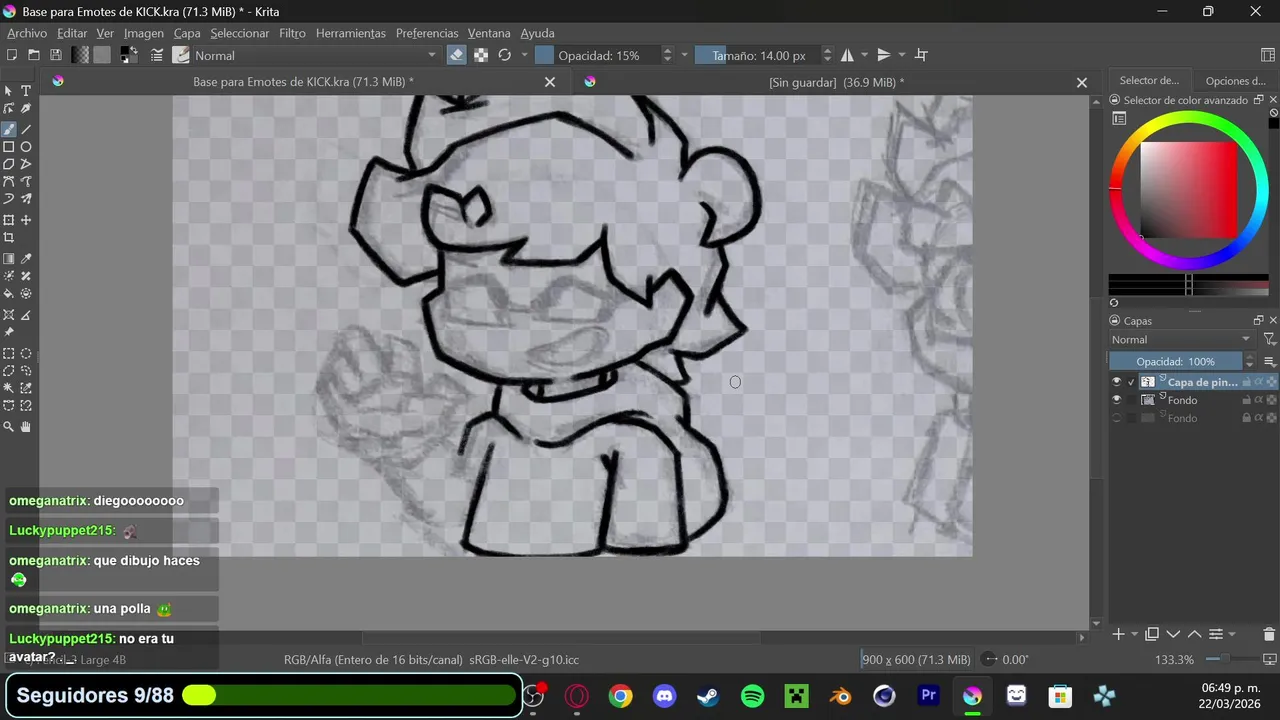Open an existing document from toolbar

(34, 55)
